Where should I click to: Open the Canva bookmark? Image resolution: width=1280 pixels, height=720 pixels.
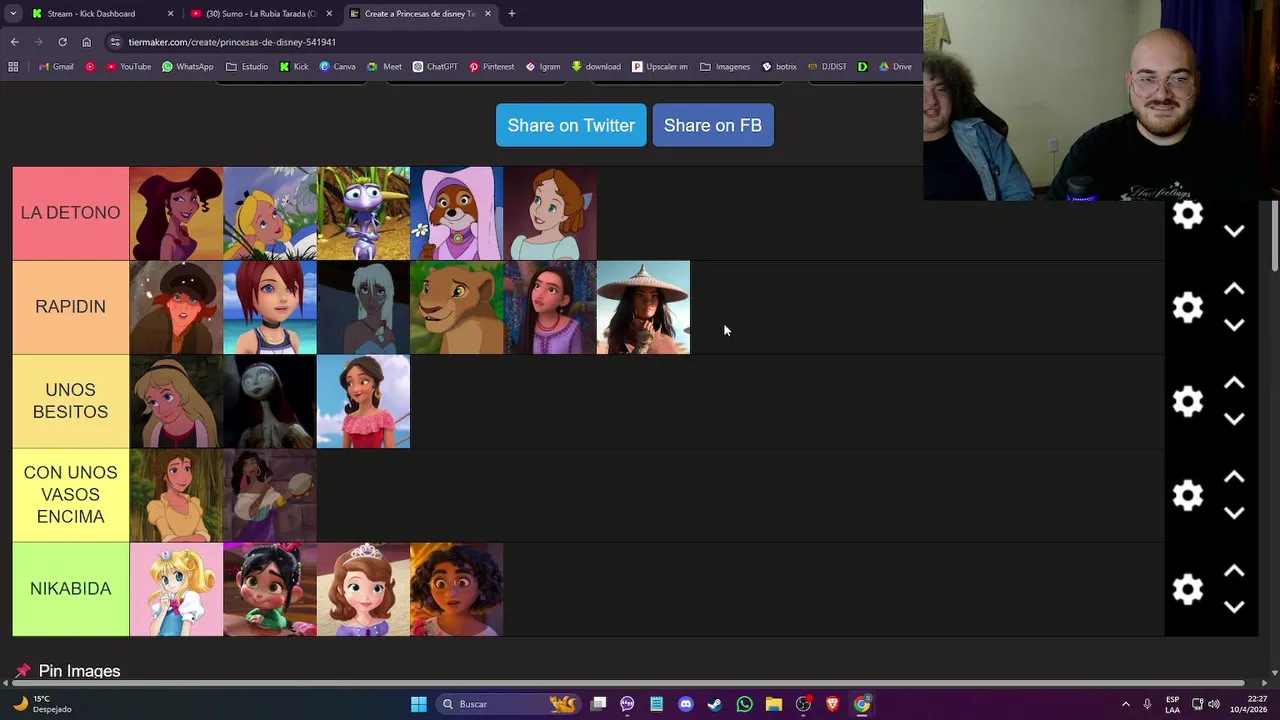click(338, 67)
